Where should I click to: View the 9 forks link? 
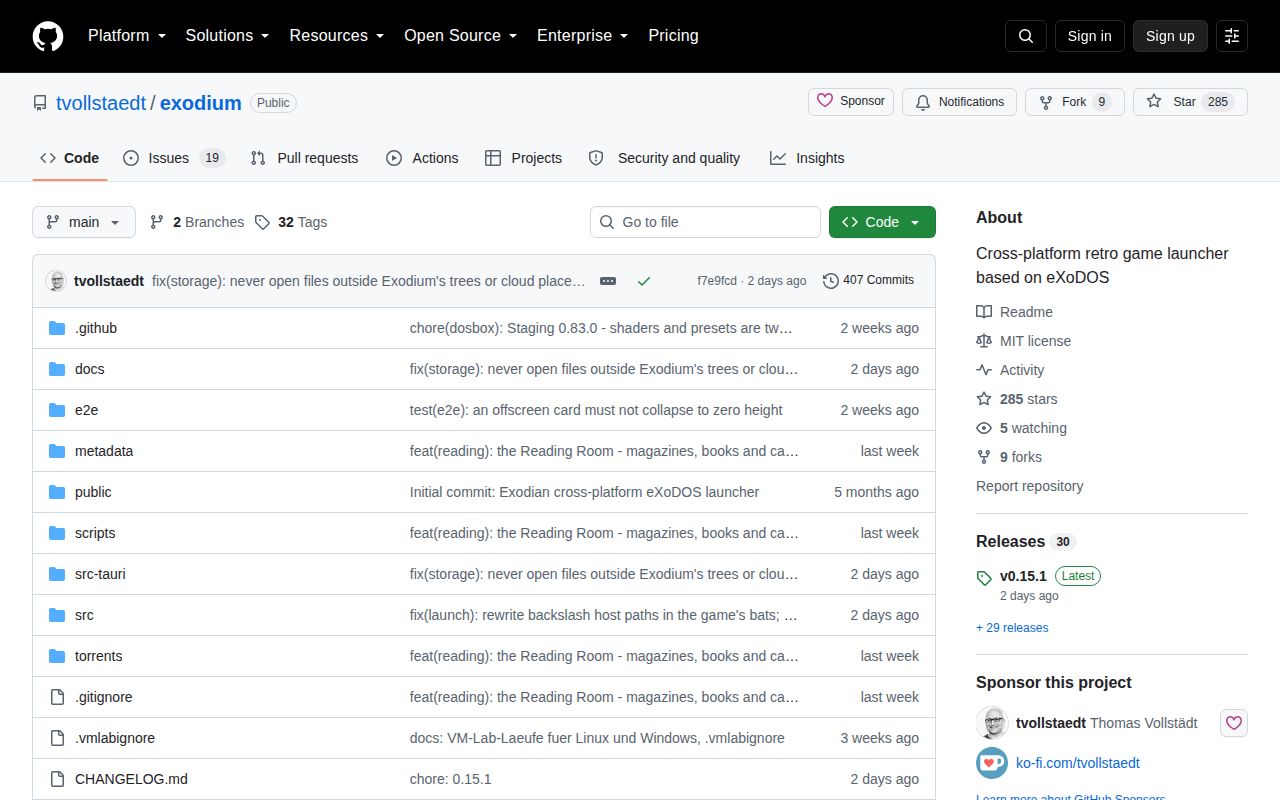(1009, 457)
